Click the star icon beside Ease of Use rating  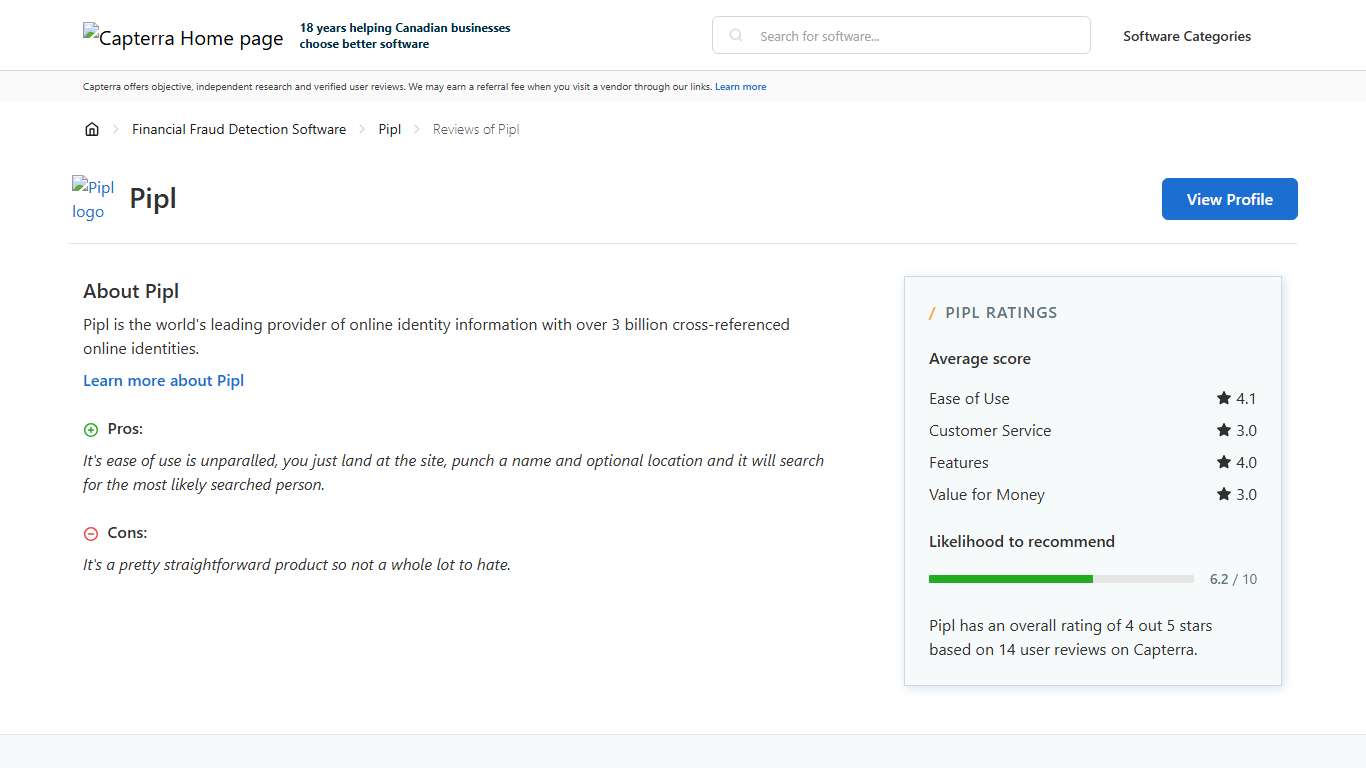pos(1222,398)
